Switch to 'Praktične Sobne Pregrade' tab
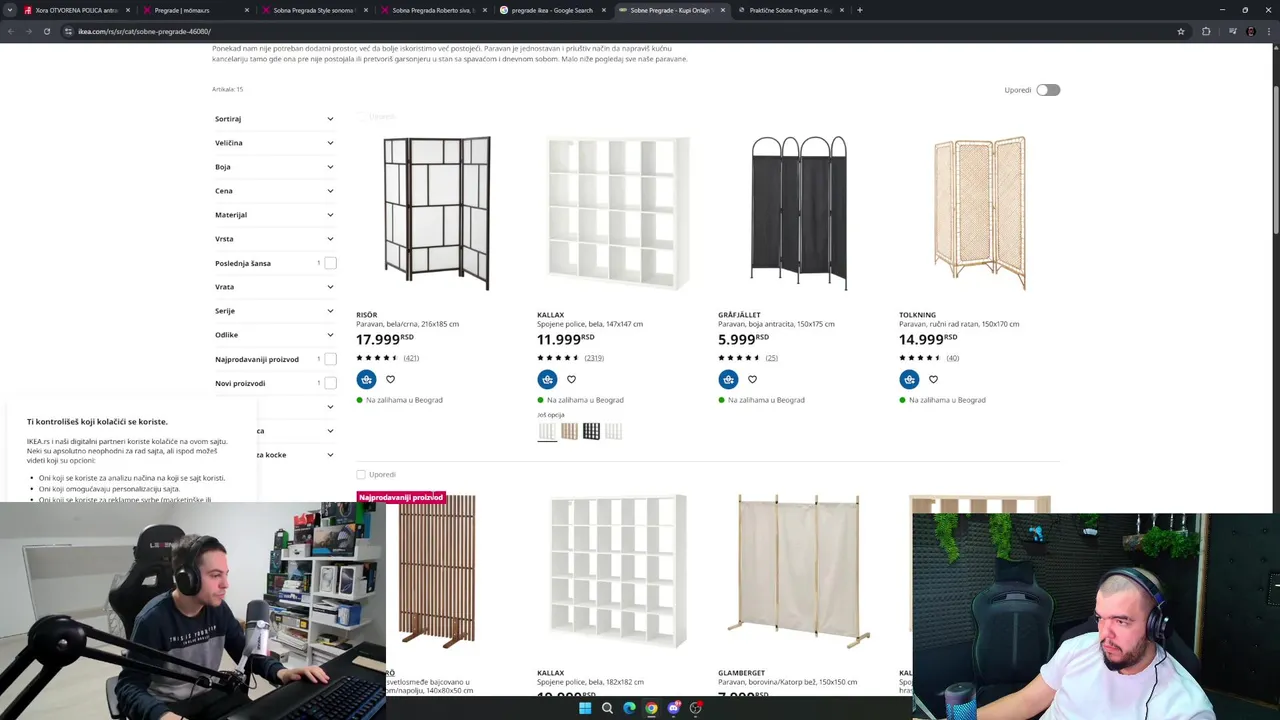Screen dimensions: 1280x720 coord(790,10)
